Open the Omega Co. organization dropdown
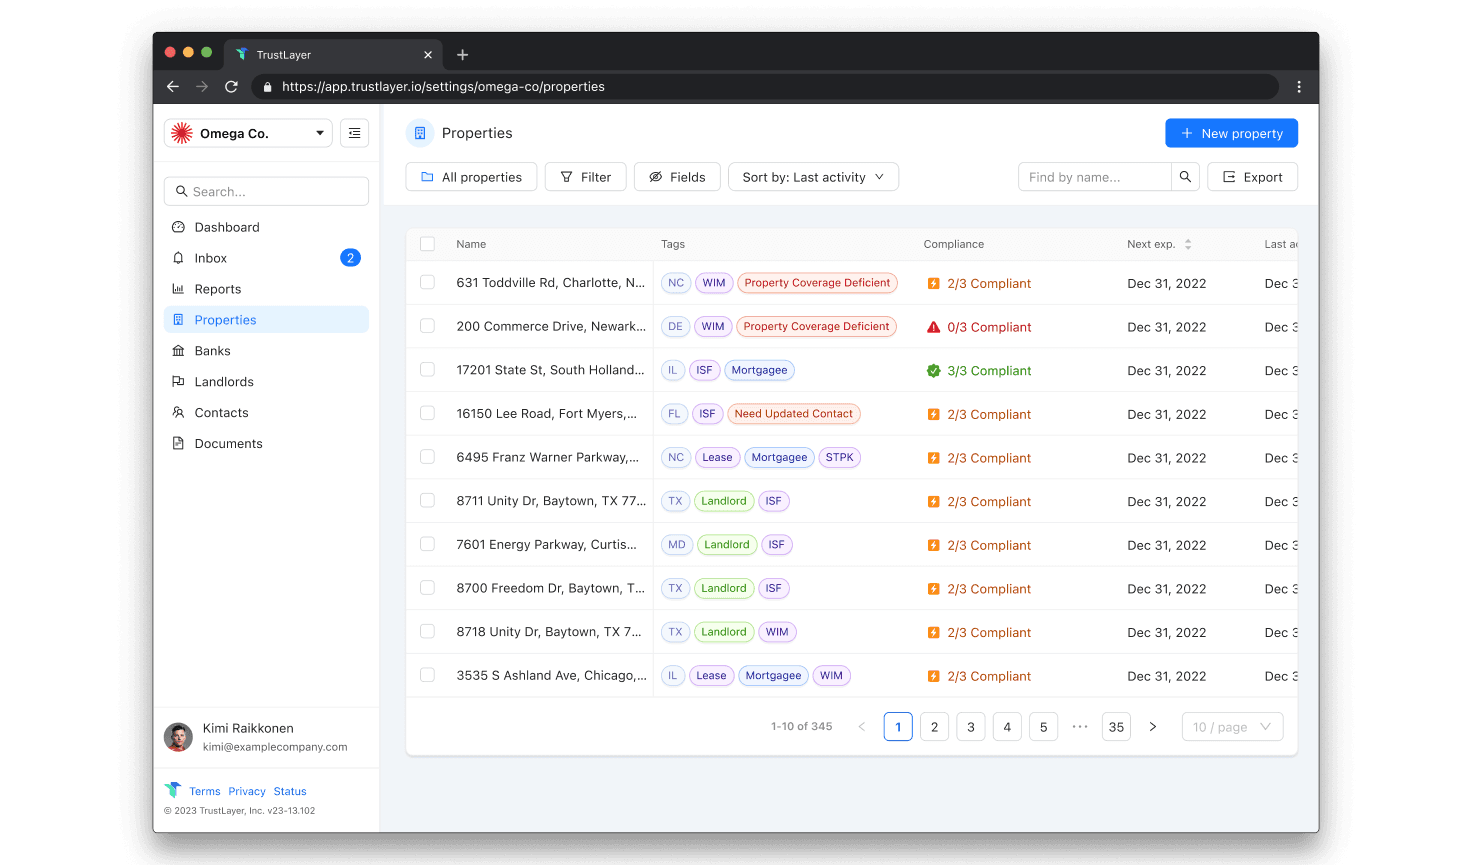Screen dimensions: 1472x865 point(248,133)
